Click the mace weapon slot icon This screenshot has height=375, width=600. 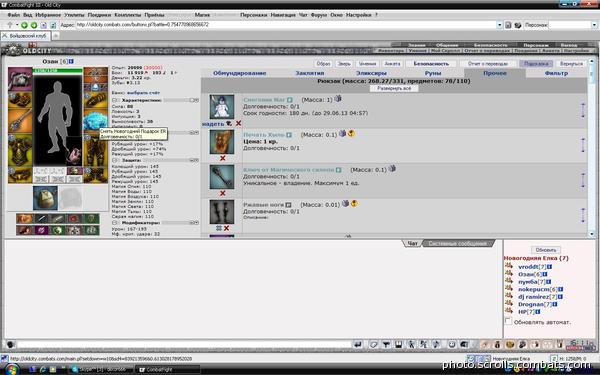coord(20,121)
